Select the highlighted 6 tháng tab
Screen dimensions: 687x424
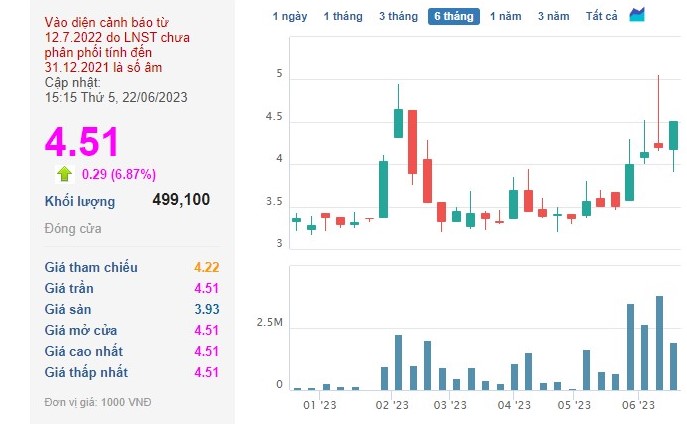(454, 16)
